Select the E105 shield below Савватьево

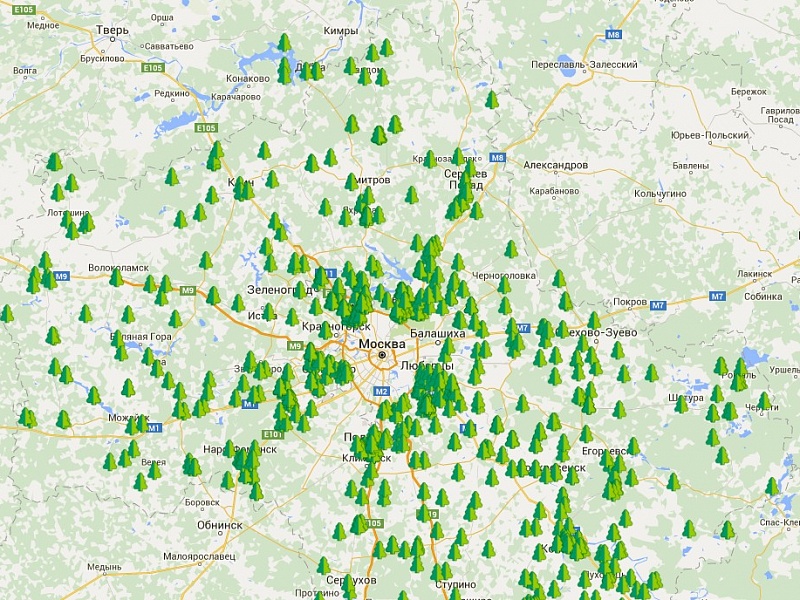[x=153, y=67]
